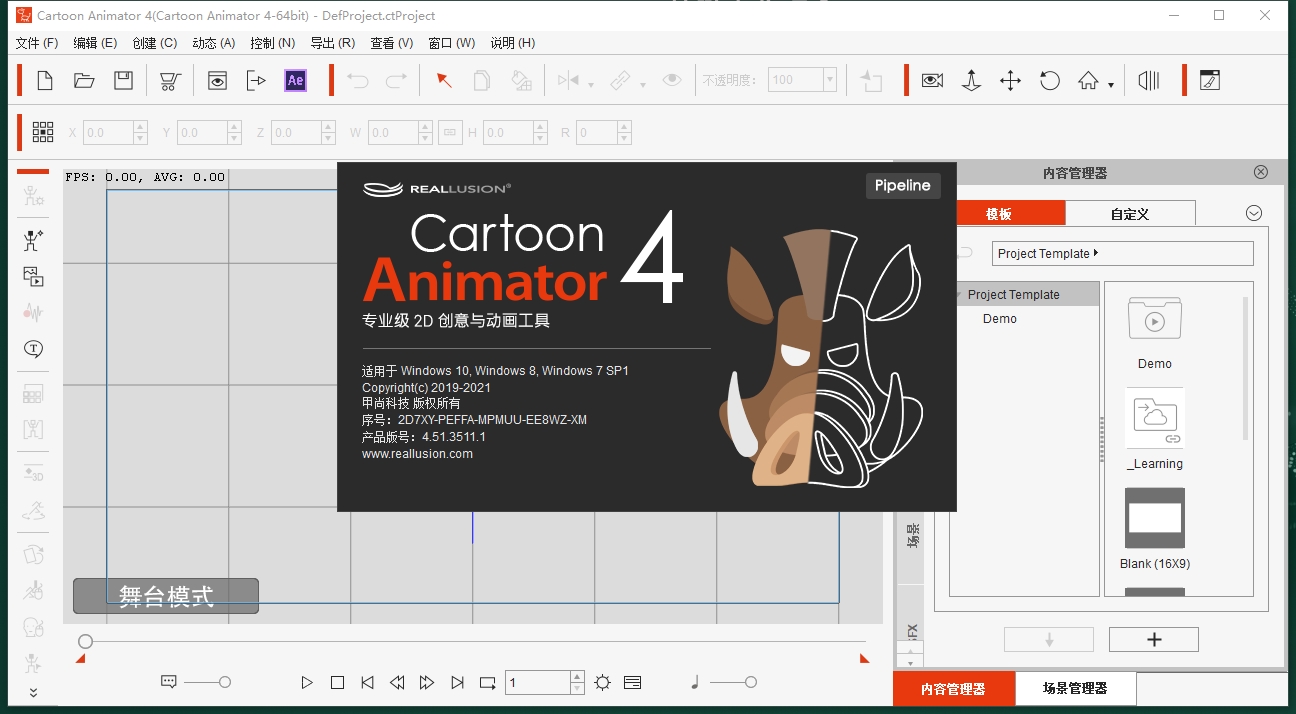Create a new project file
This screenshot has height=714, width=1296.
[44, 81]
